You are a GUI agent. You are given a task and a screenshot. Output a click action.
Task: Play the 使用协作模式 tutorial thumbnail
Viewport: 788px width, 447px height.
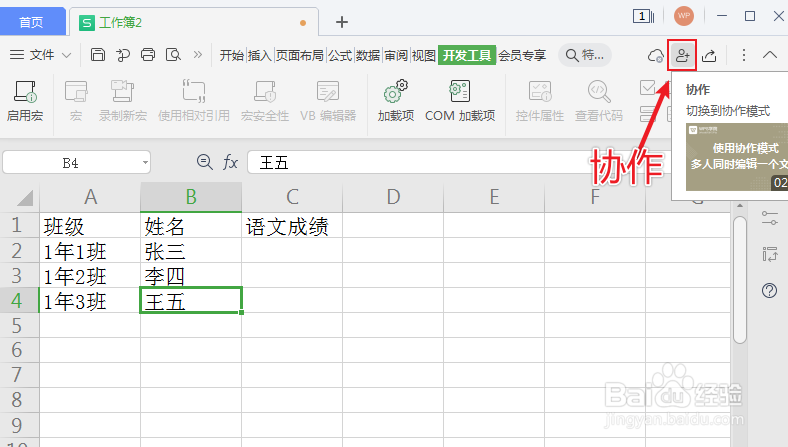point(737,157)
